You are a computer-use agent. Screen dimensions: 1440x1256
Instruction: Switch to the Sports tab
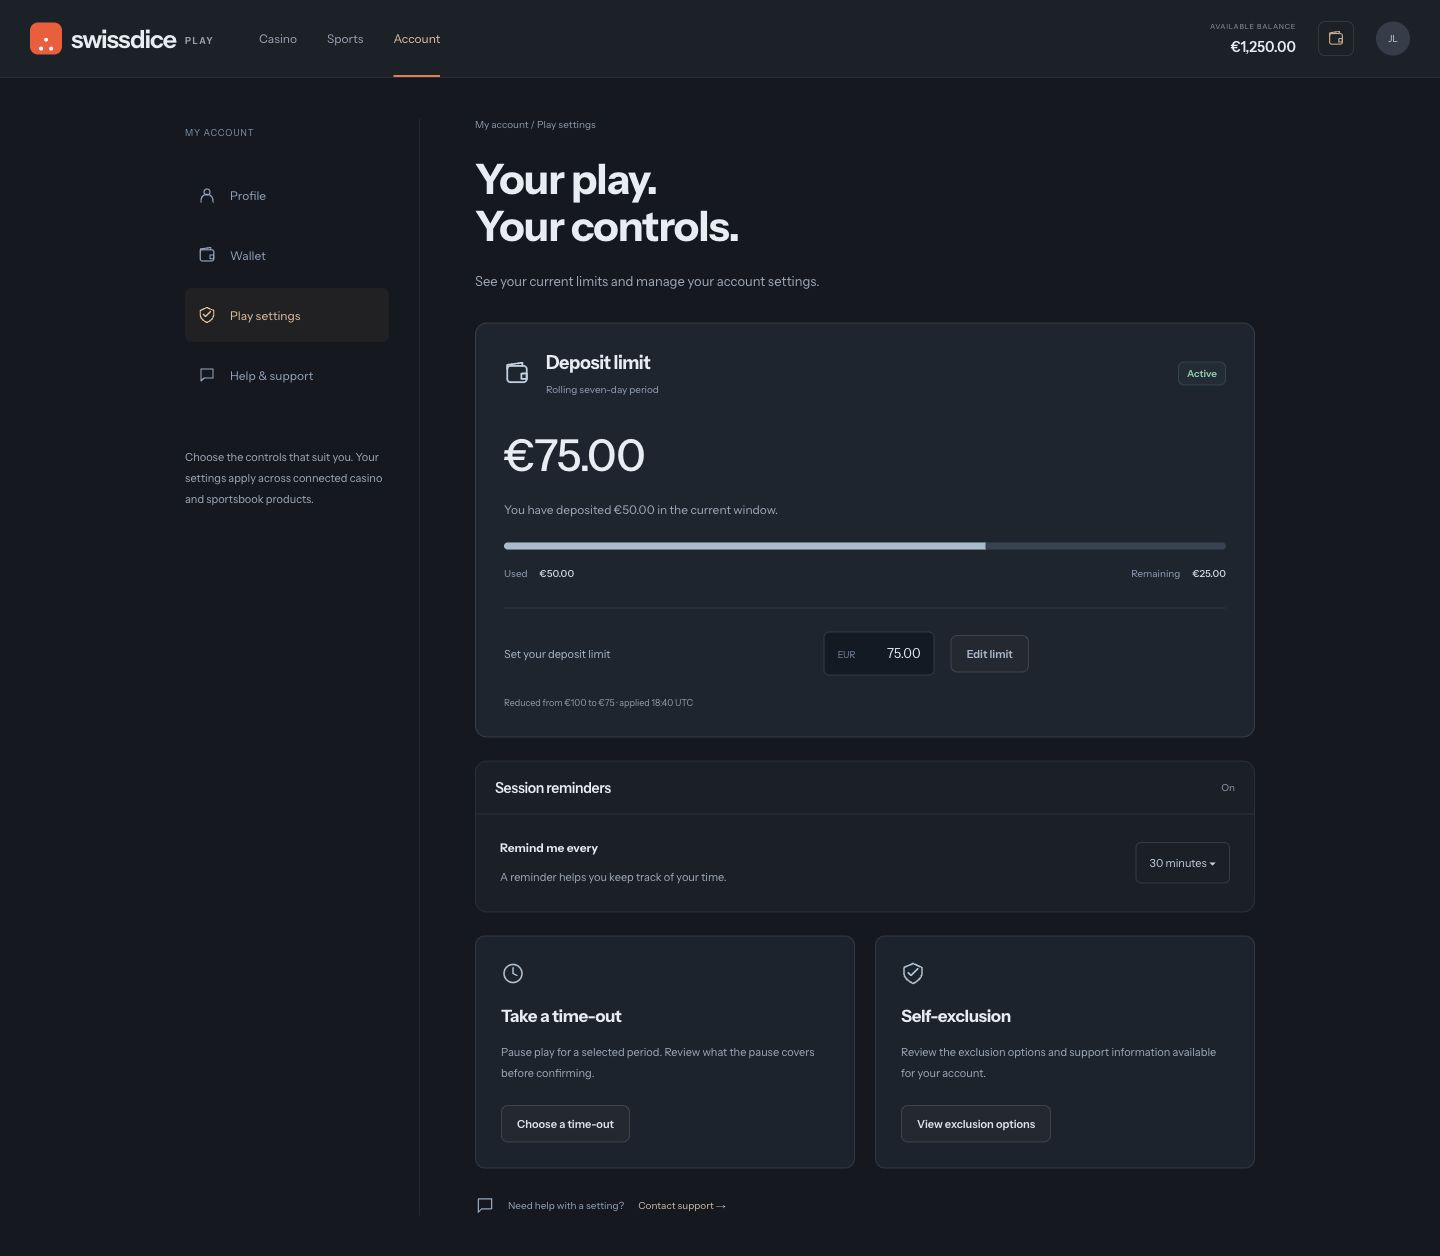coord(345,39)
